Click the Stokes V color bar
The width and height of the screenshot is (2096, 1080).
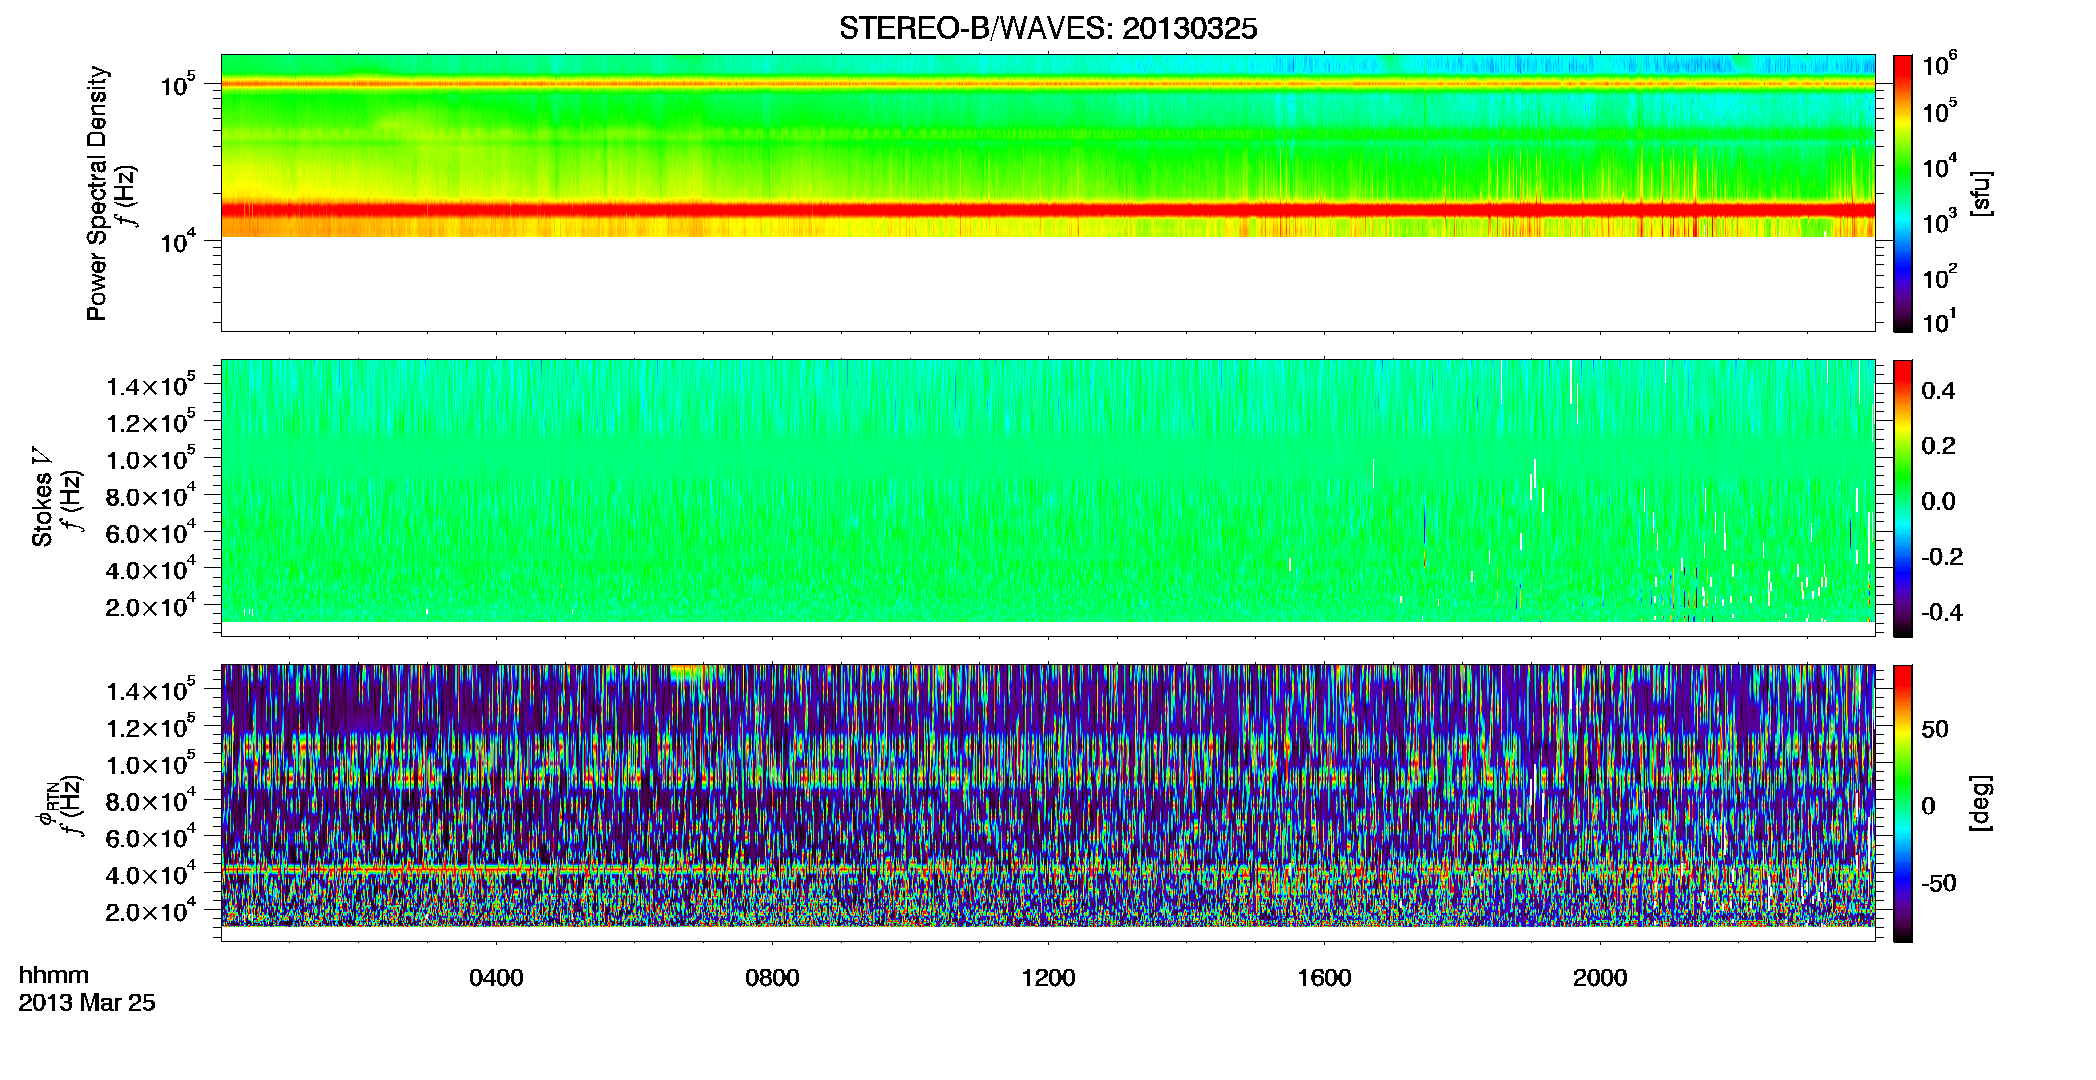point(1903,498)
